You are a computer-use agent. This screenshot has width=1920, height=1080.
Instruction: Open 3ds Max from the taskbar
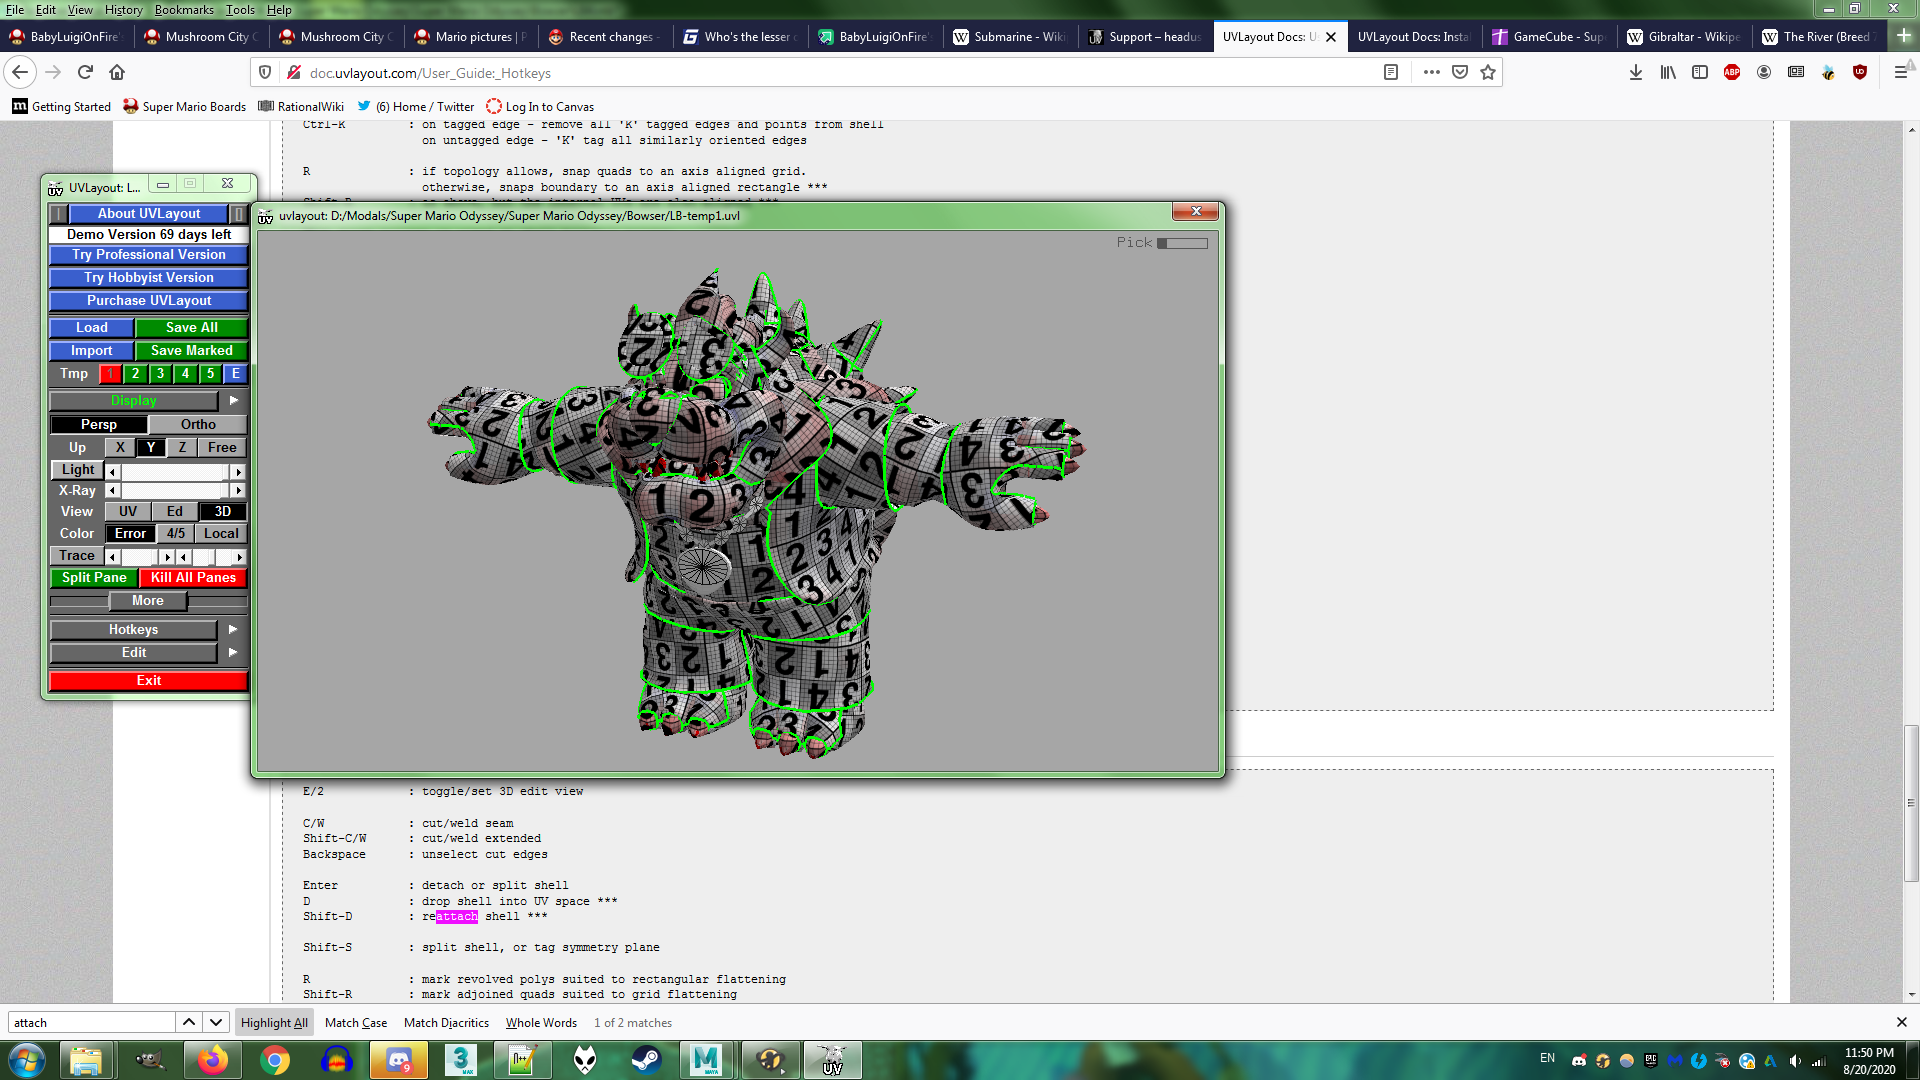460,1060
